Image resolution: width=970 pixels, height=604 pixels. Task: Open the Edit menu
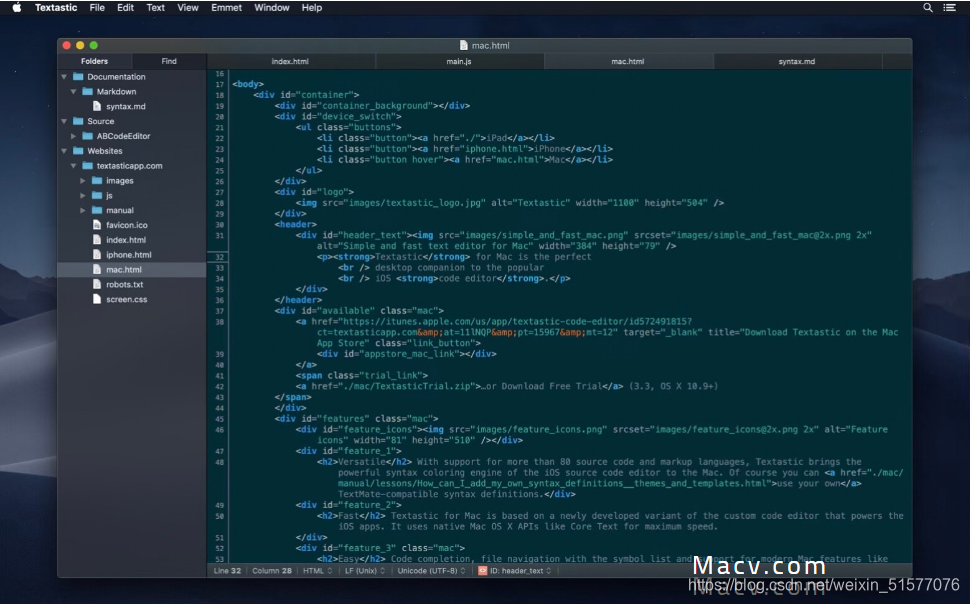tap(126, 7)
